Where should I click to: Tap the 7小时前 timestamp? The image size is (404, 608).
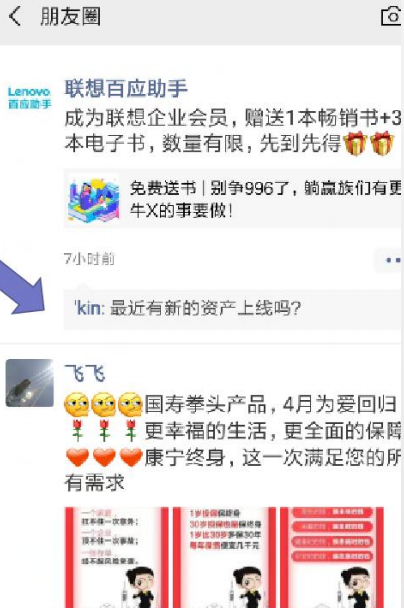coord(89,259)
